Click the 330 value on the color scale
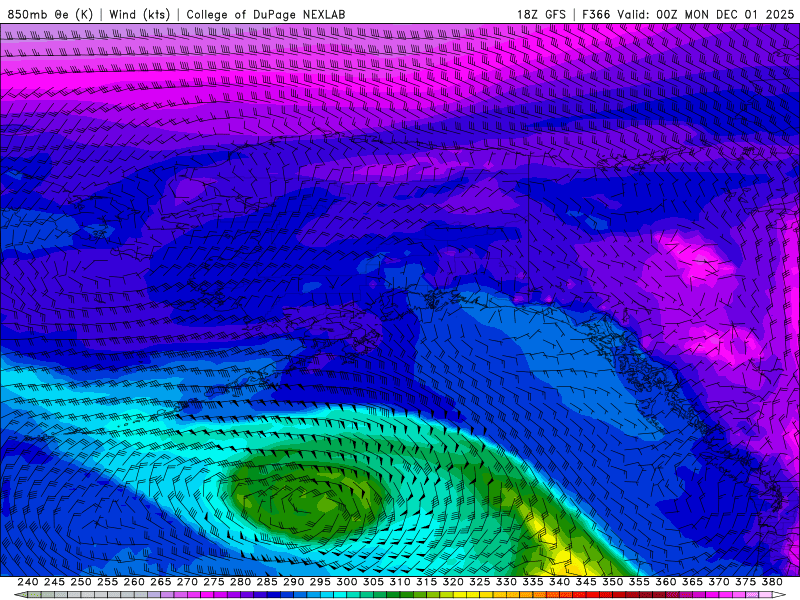Viewport: 800px width, 600px height. [x=506, y=582]
